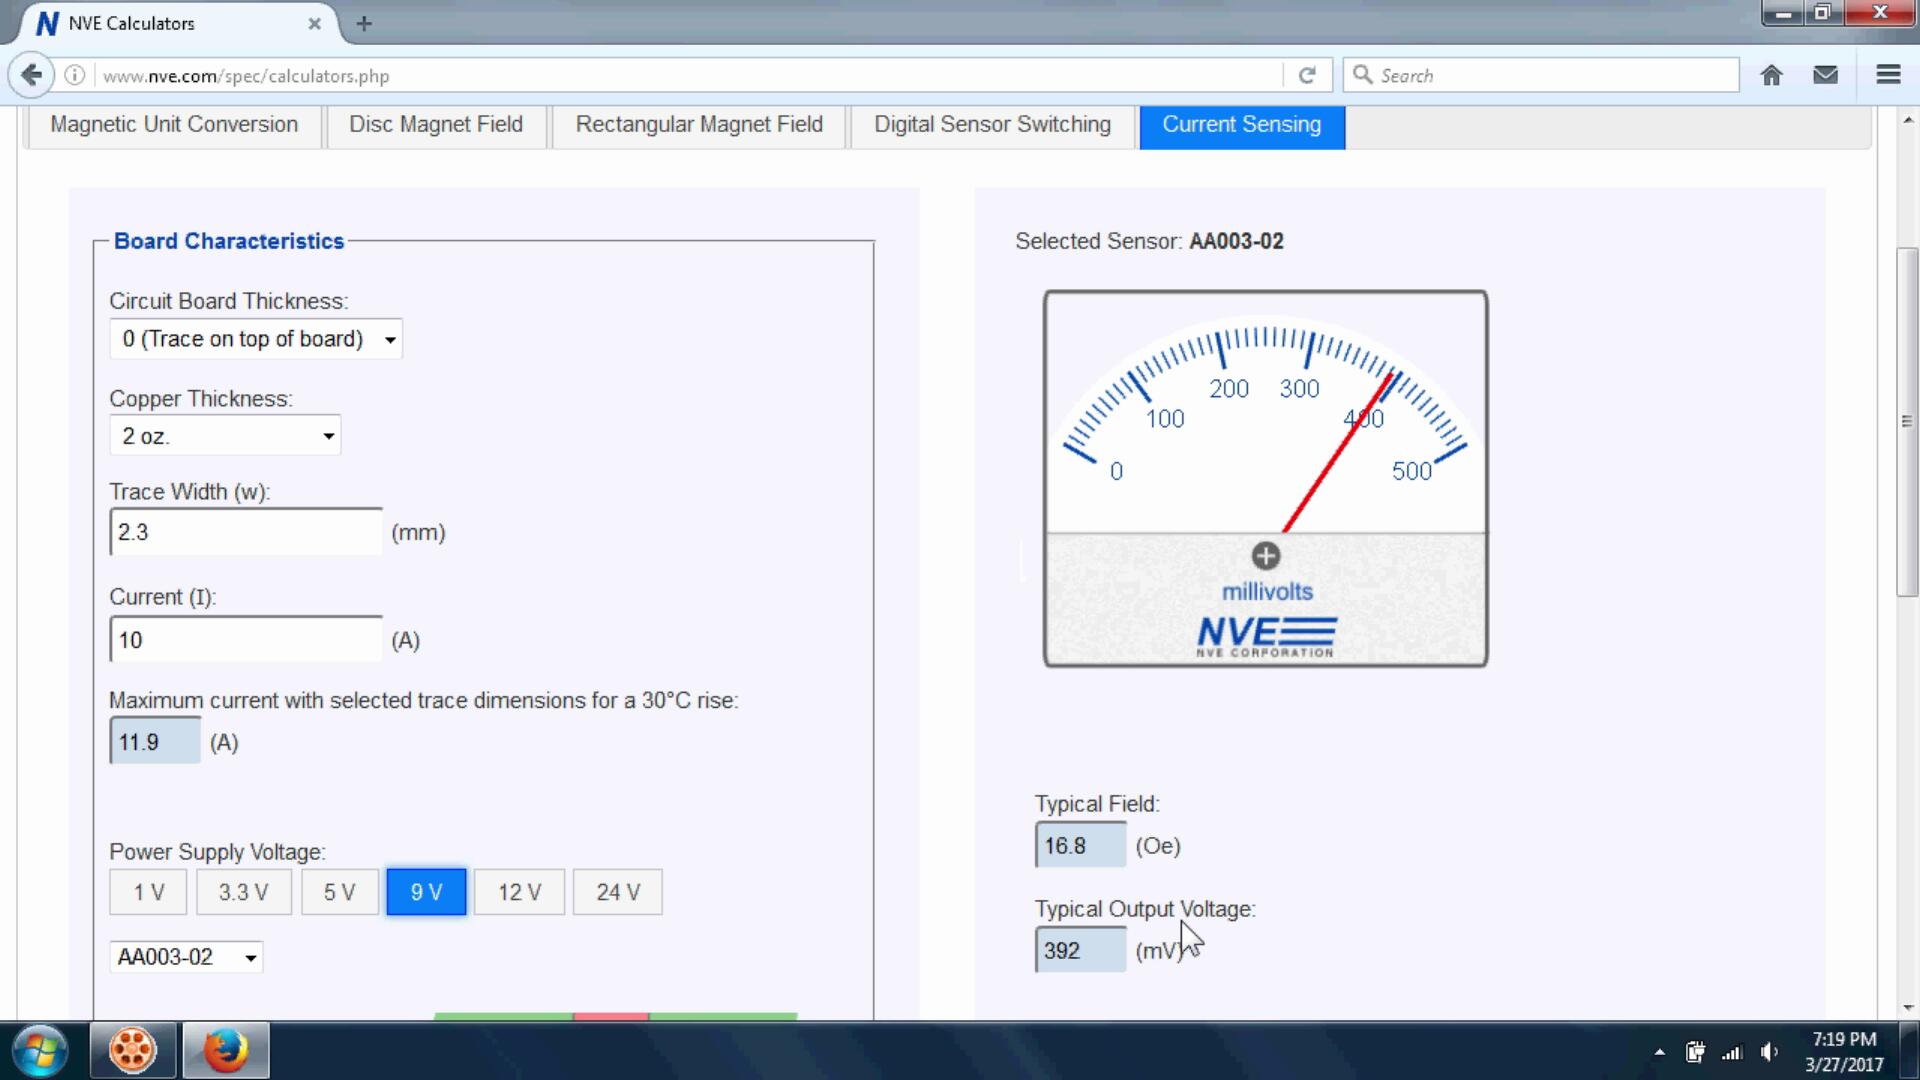Click the plus icon on the millivolt meter

[x=1265, y=556]
